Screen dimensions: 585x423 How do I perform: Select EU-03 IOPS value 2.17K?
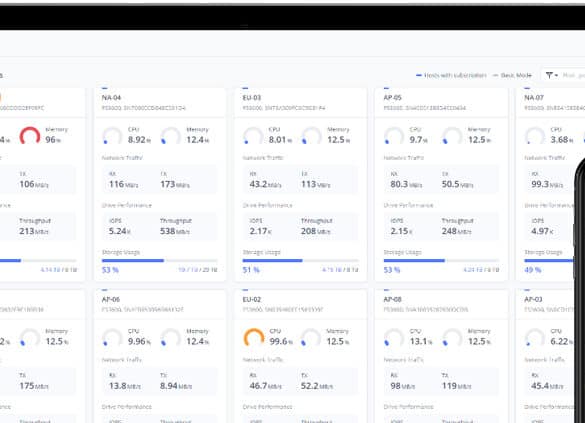[x=260, y=231]
